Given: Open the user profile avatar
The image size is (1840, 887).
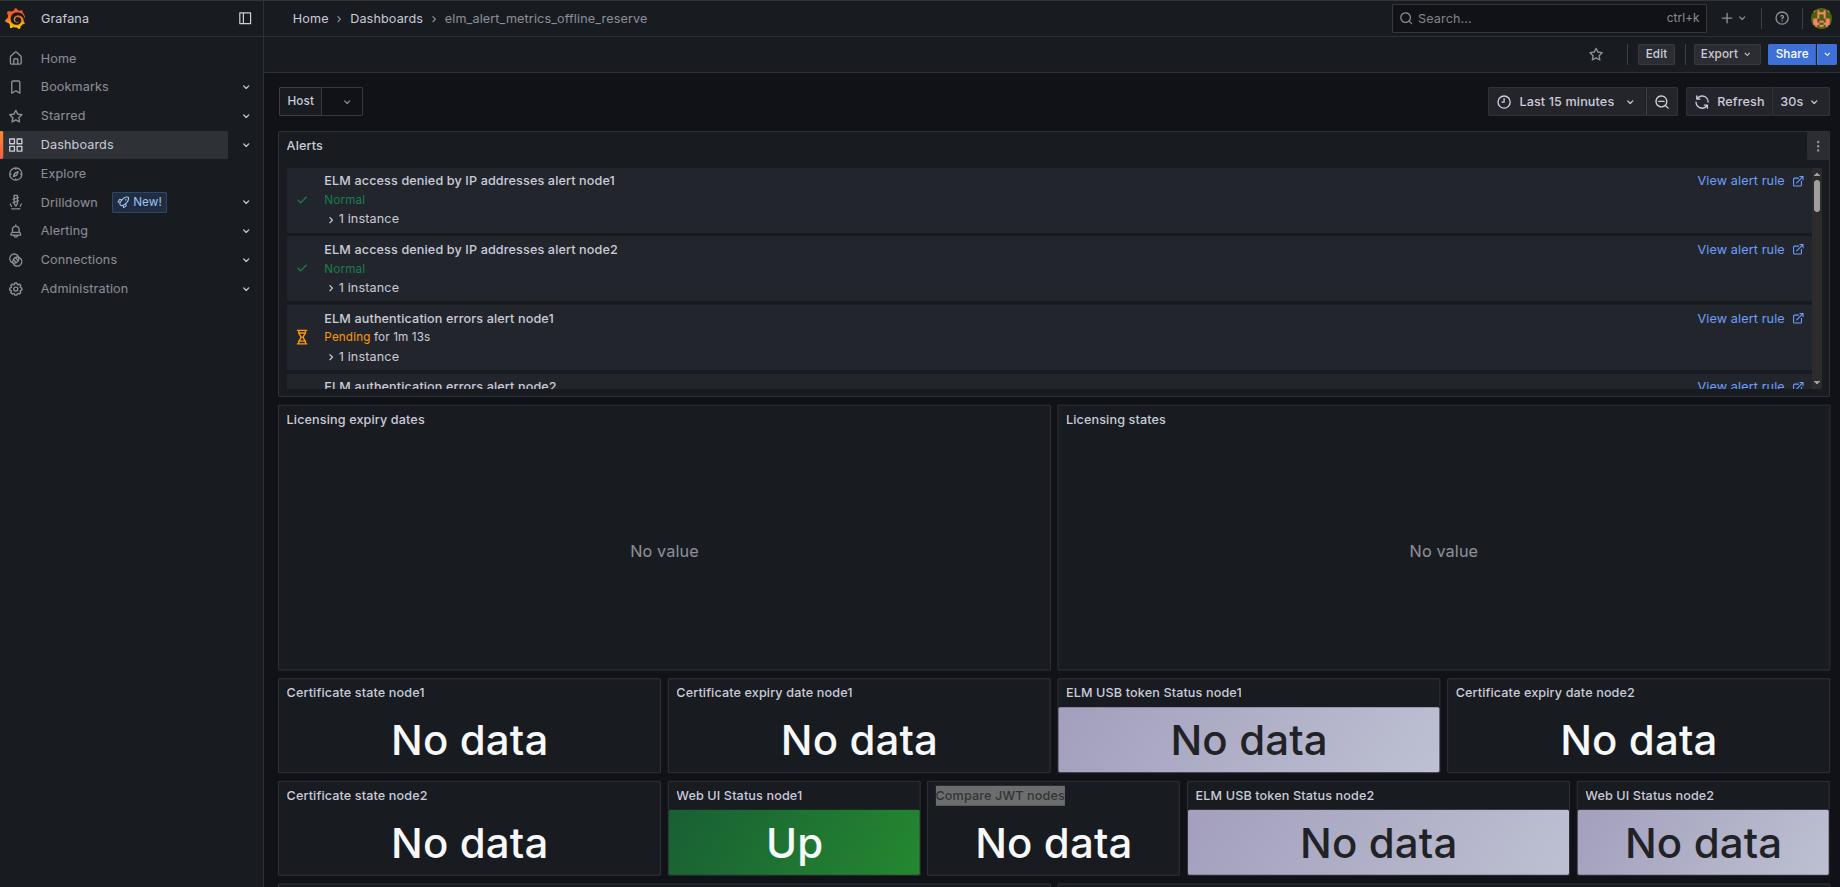Looking at the screenshot, I should click(x=1821, y=18).
